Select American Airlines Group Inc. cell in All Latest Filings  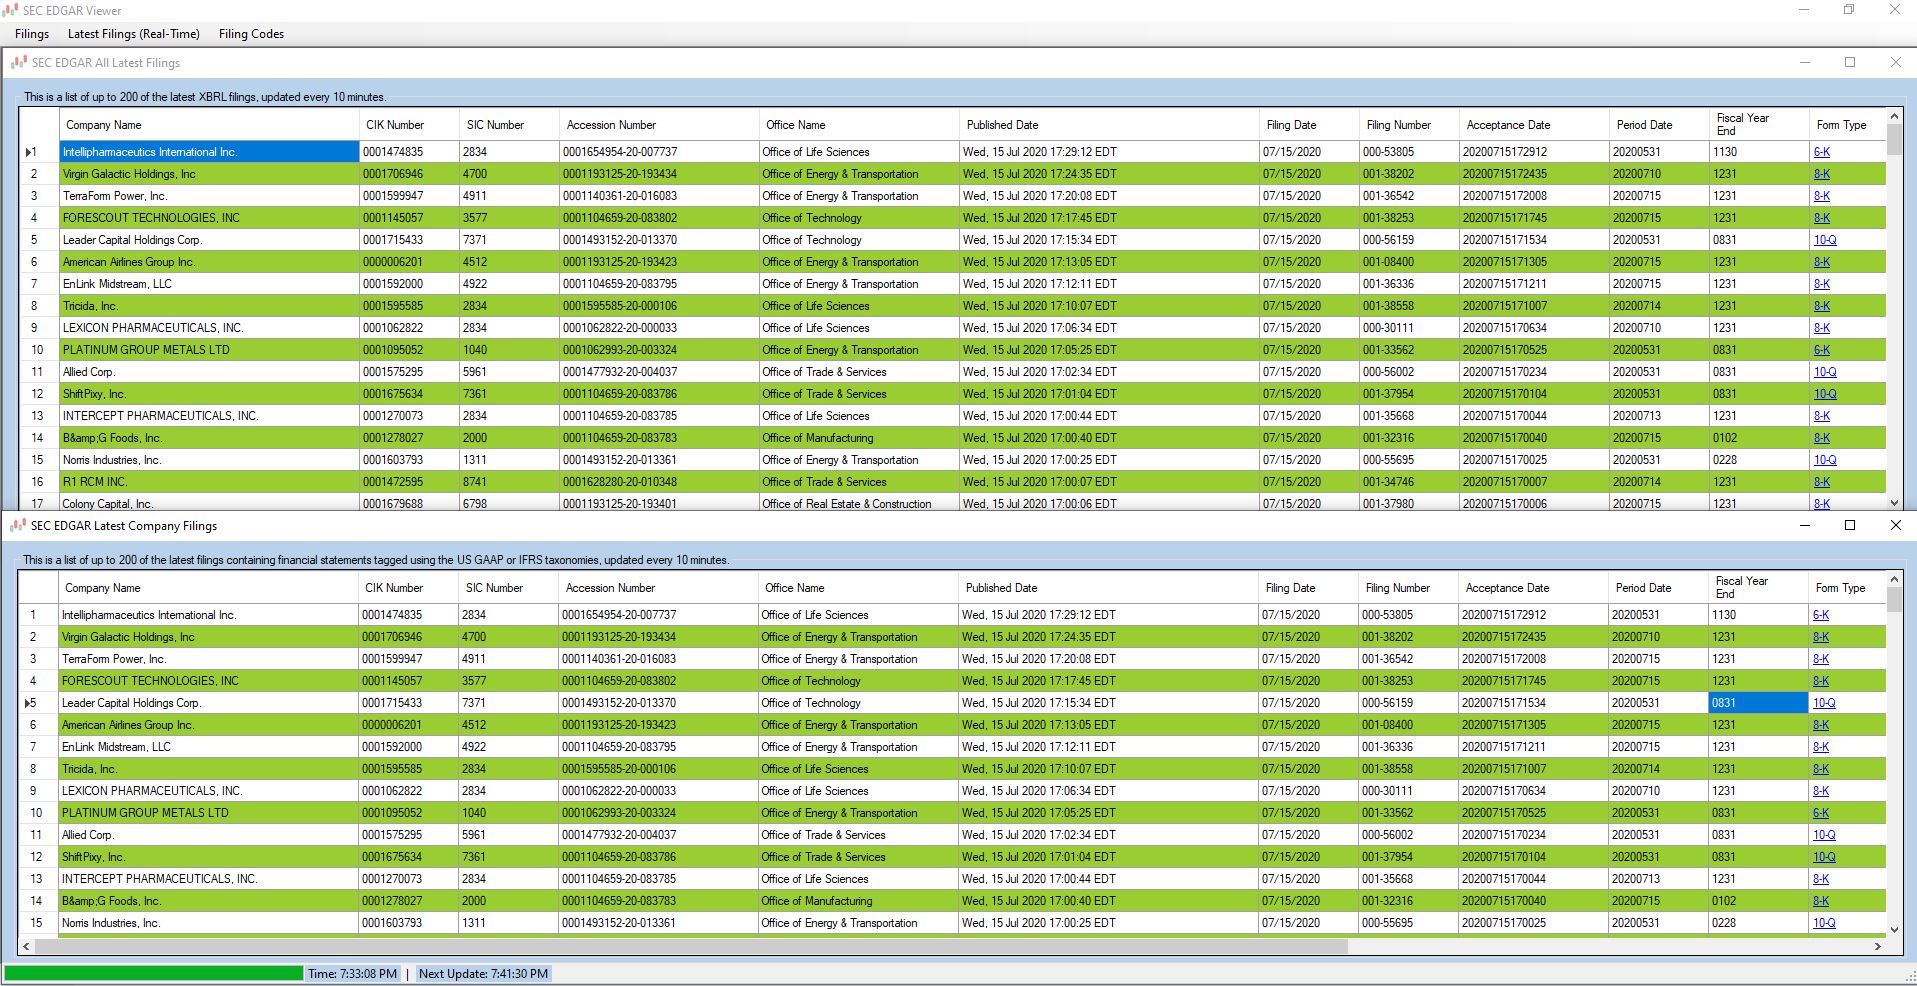pyautogui.click(x=209, y=262)
